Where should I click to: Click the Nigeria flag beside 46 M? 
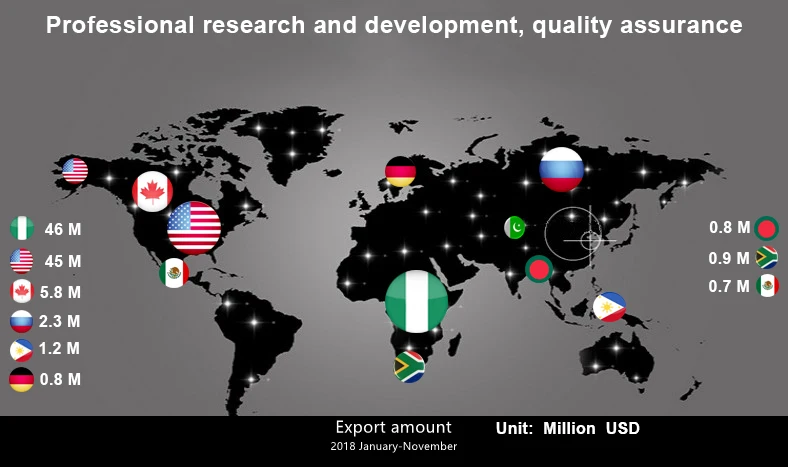coord(22,229)
